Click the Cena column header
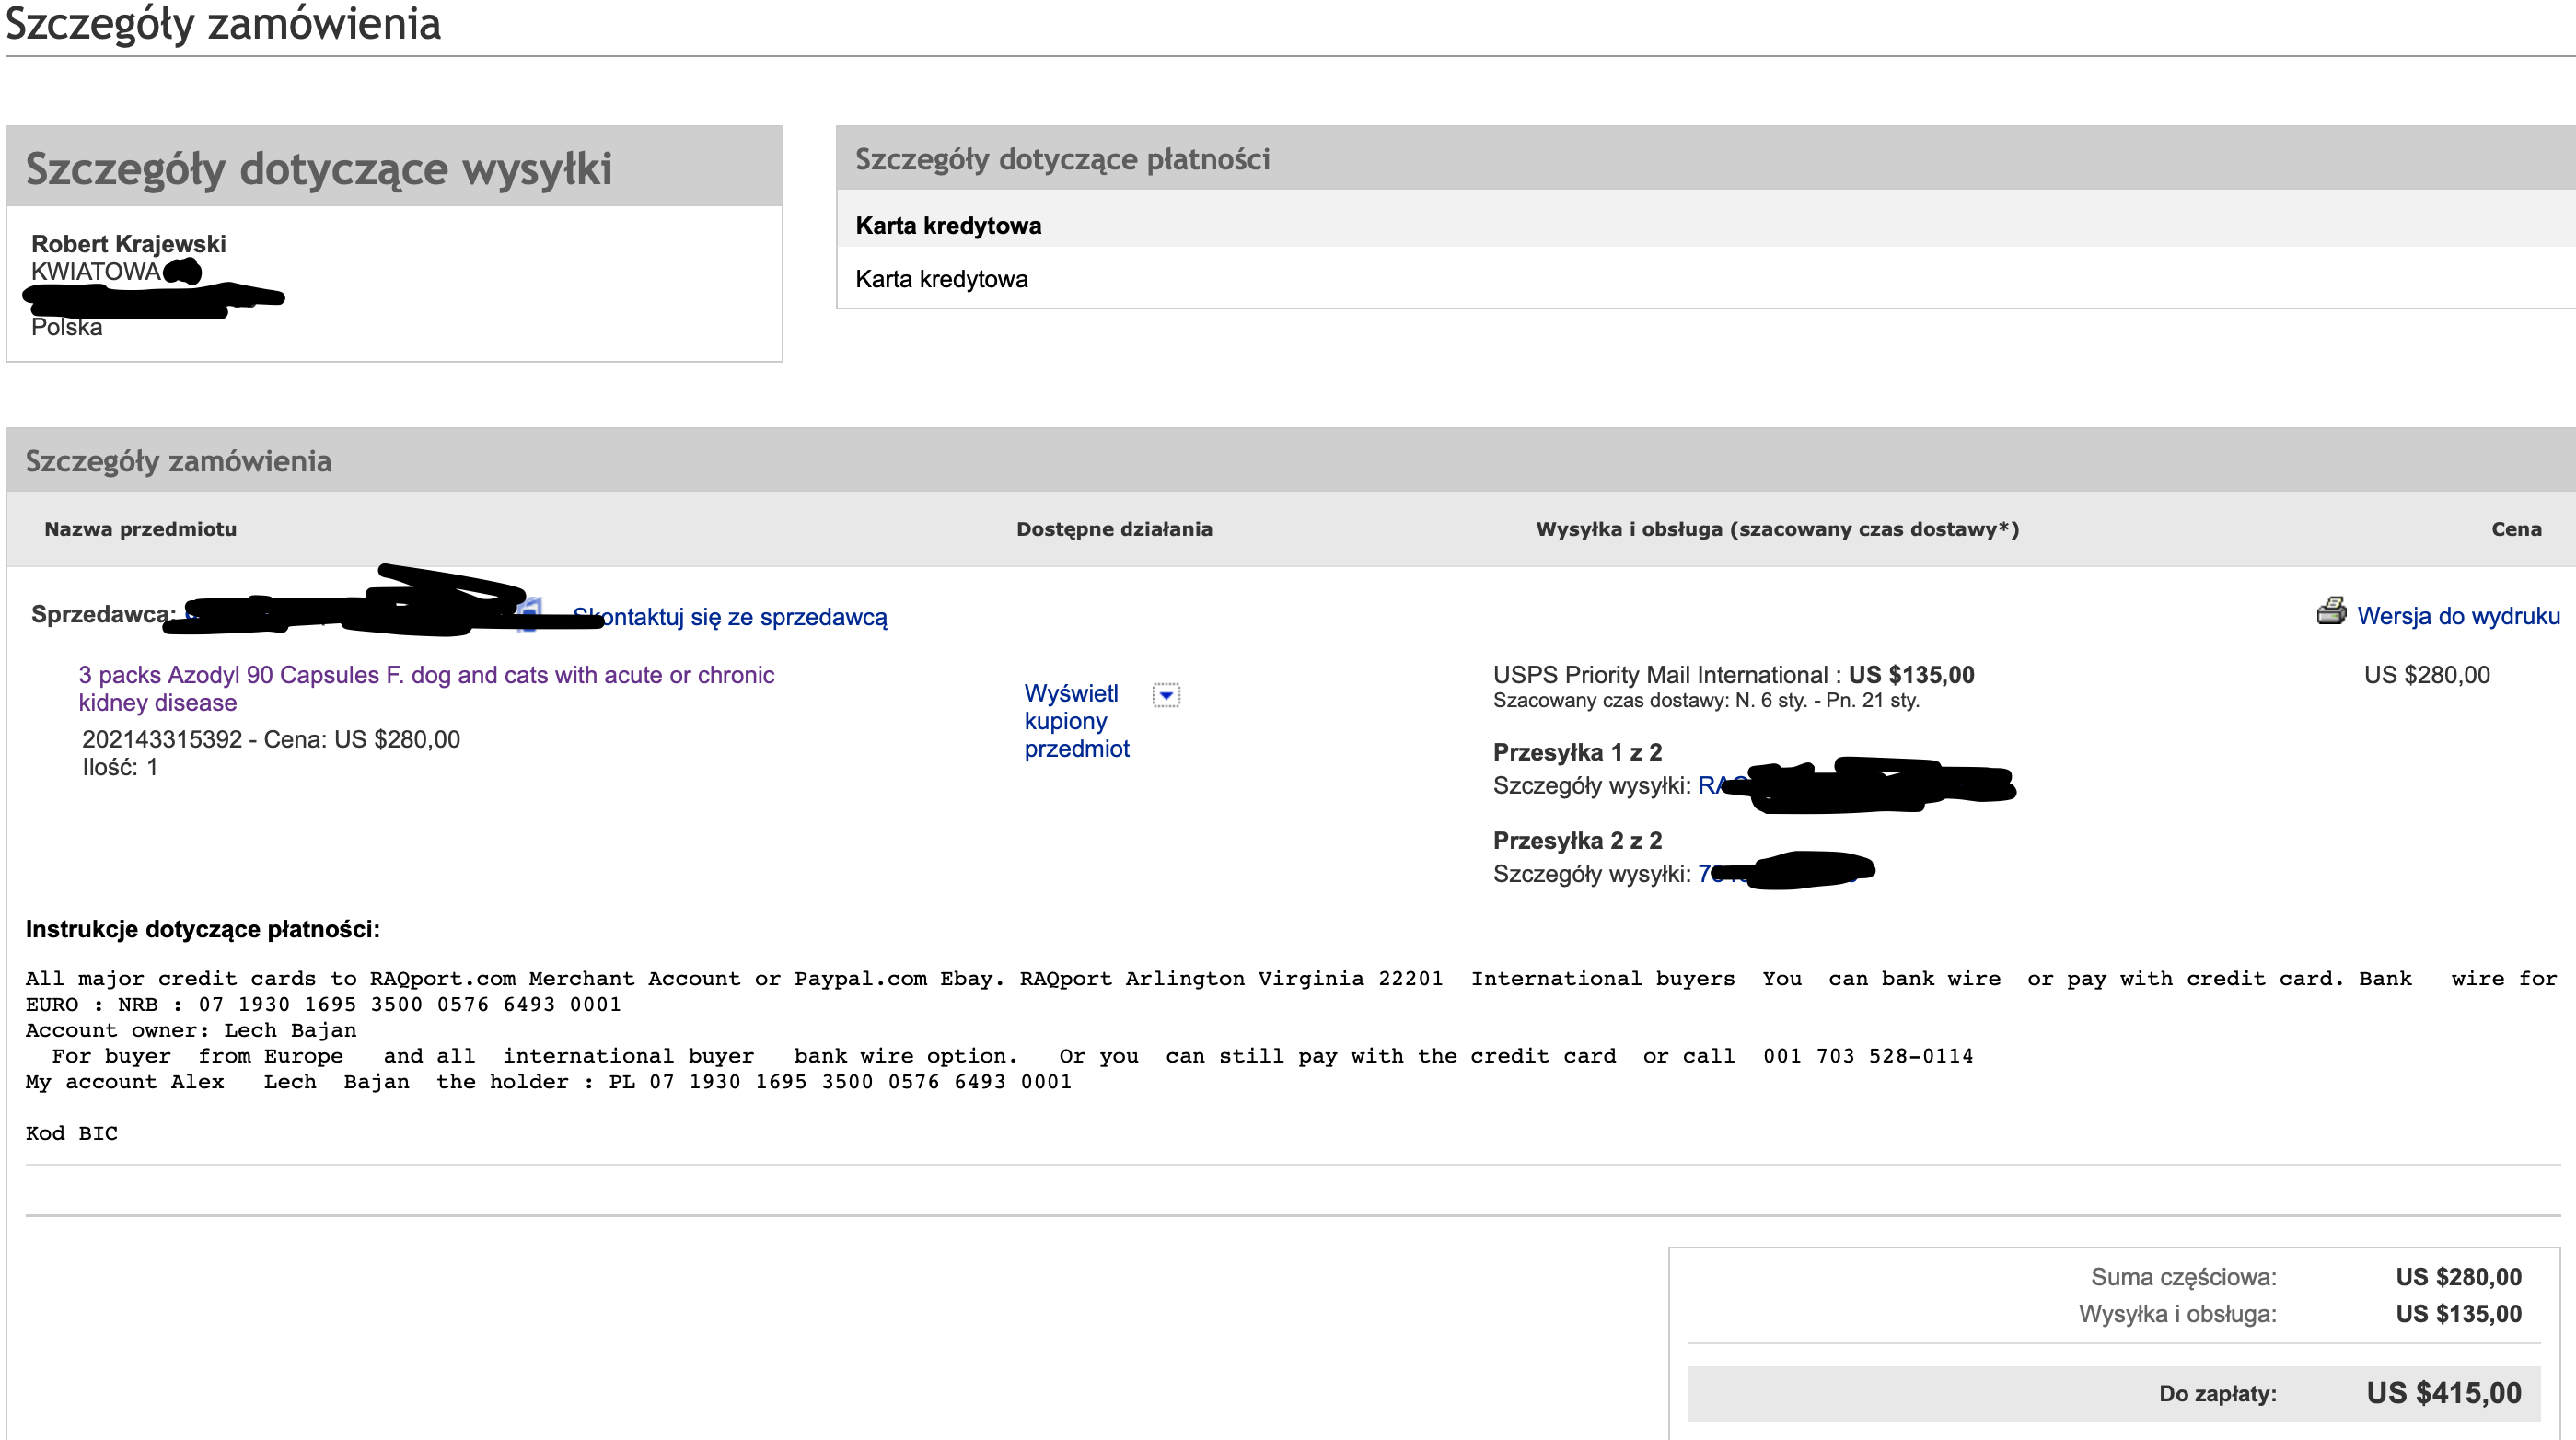 point(2516,529)
